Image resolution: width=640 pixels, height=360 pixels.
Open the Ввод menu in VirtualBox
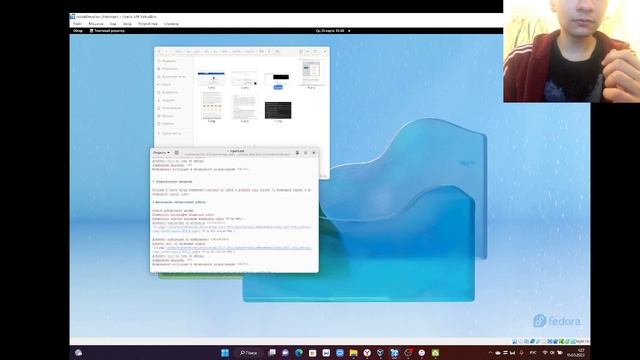tap(127, 24)
